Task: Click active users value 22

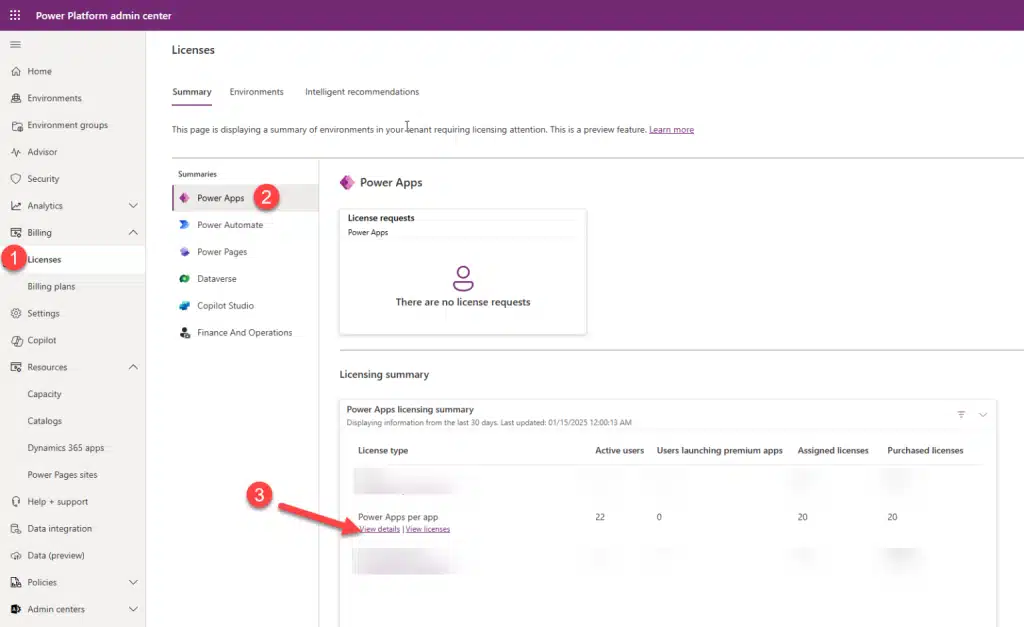Action: pos(600,517)
